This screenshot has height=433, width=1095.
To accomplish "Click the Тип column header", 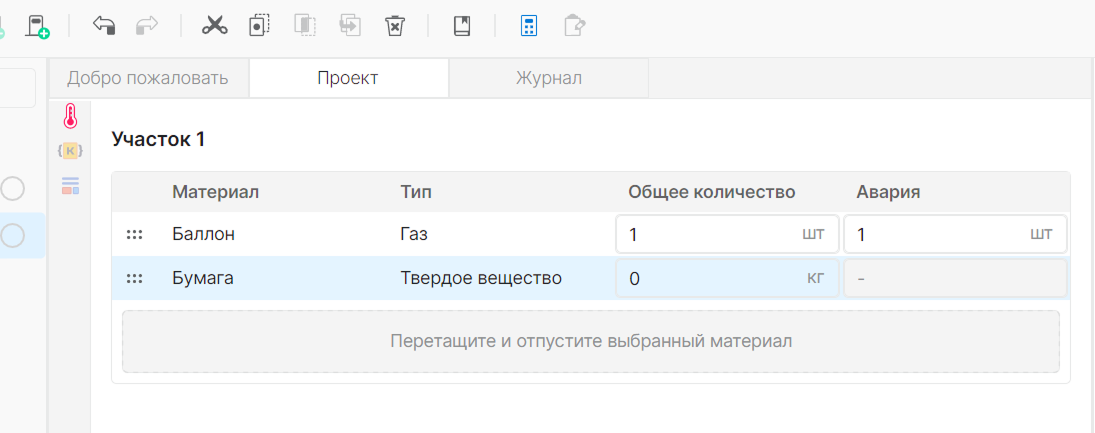I will (416, 192).
